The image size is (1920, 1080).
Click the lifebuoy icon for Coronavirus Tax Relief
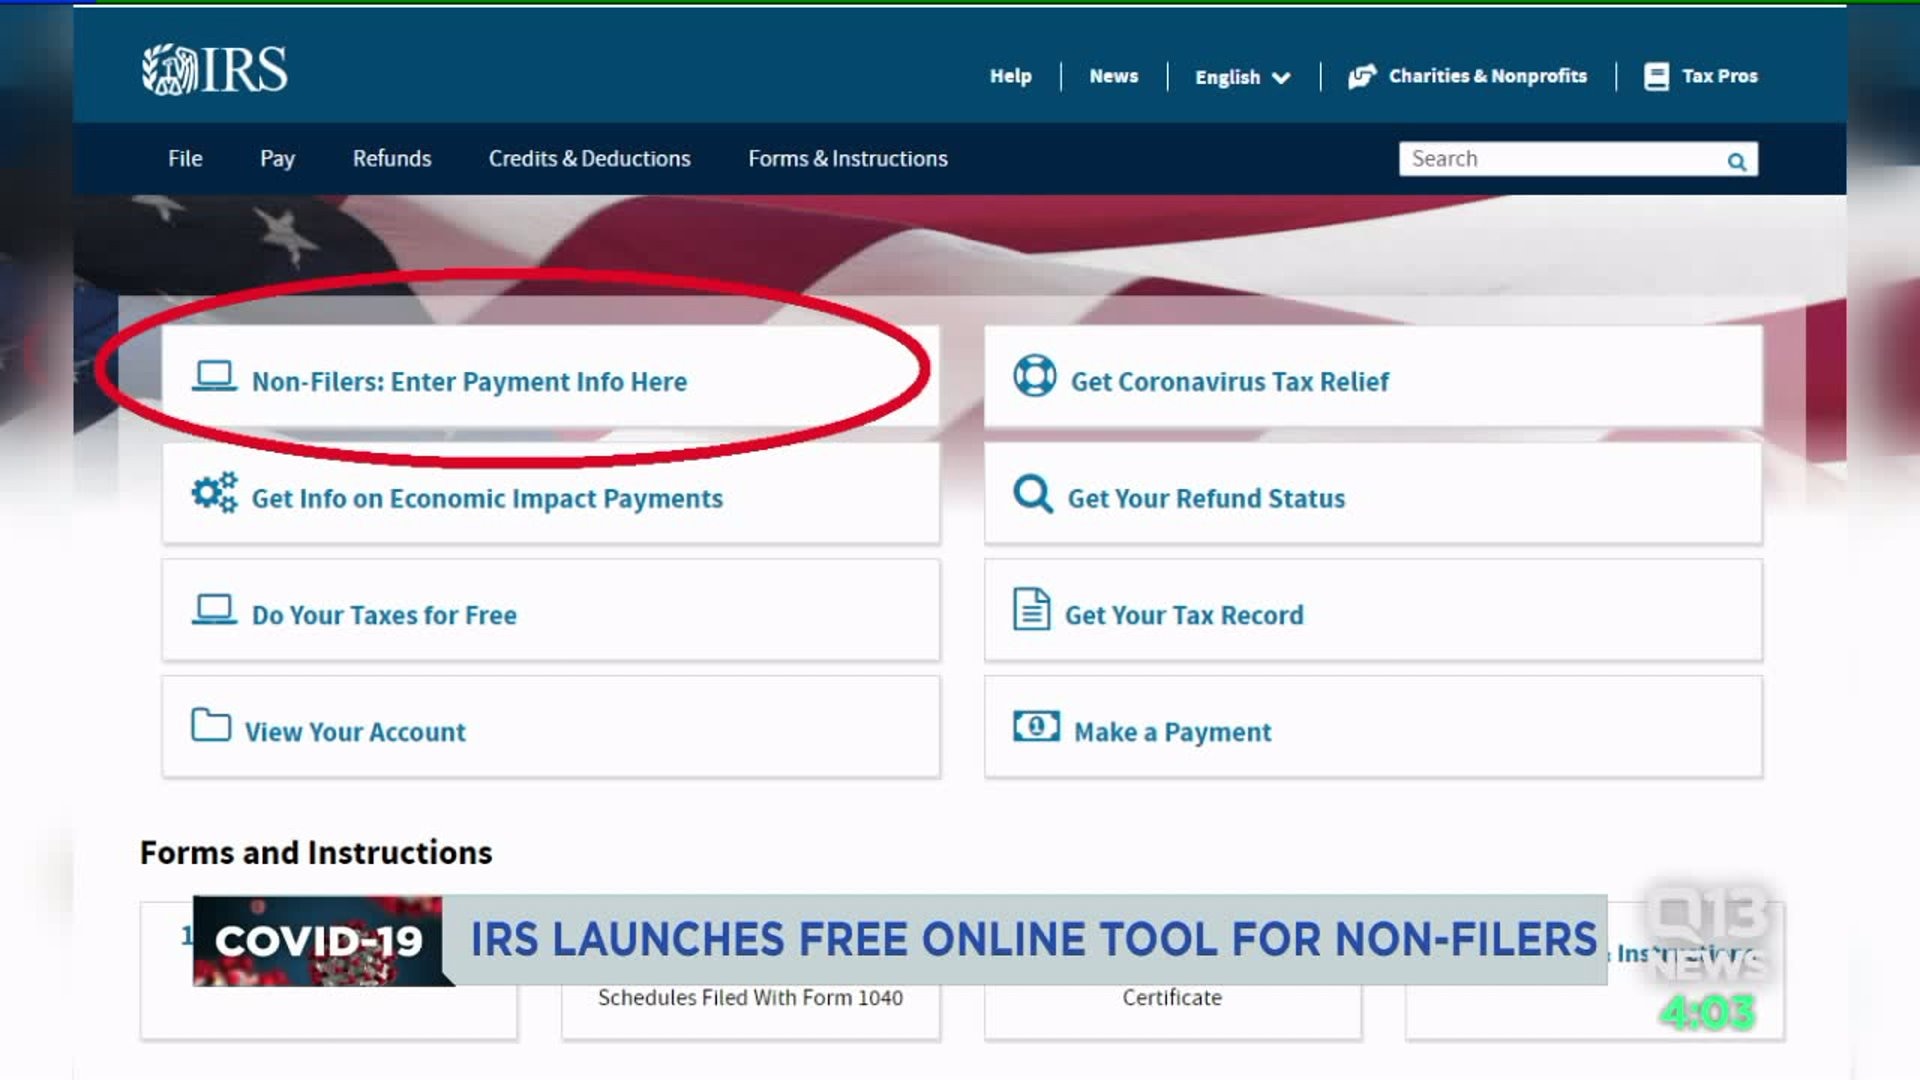point(1034,377)
